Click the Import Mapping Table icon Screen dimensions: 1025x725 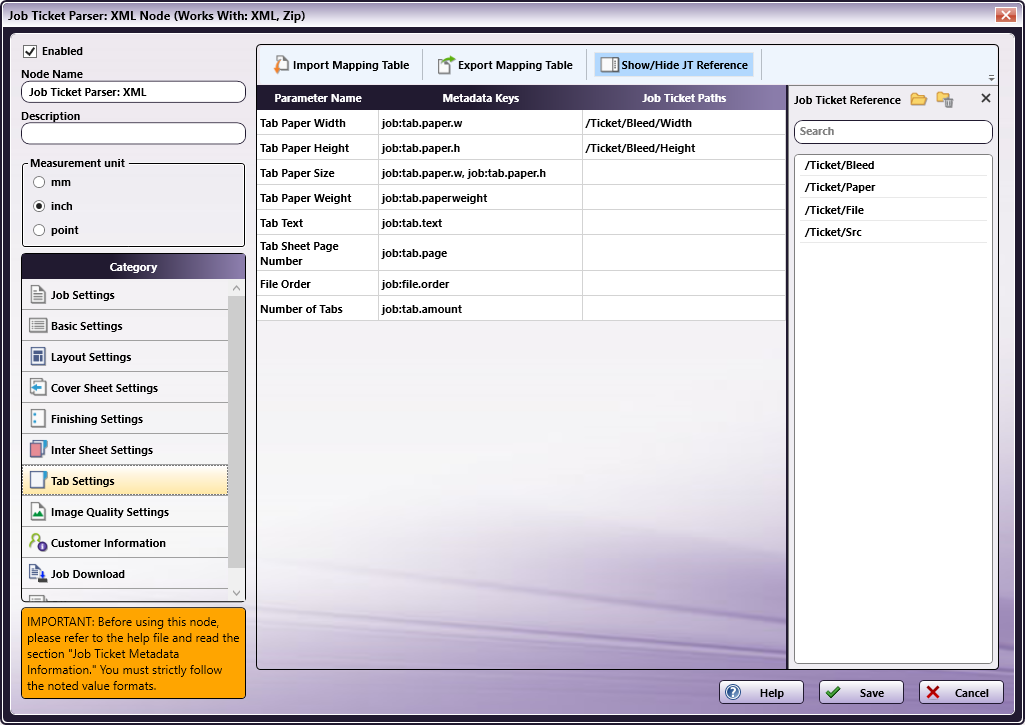pos(281,65)
